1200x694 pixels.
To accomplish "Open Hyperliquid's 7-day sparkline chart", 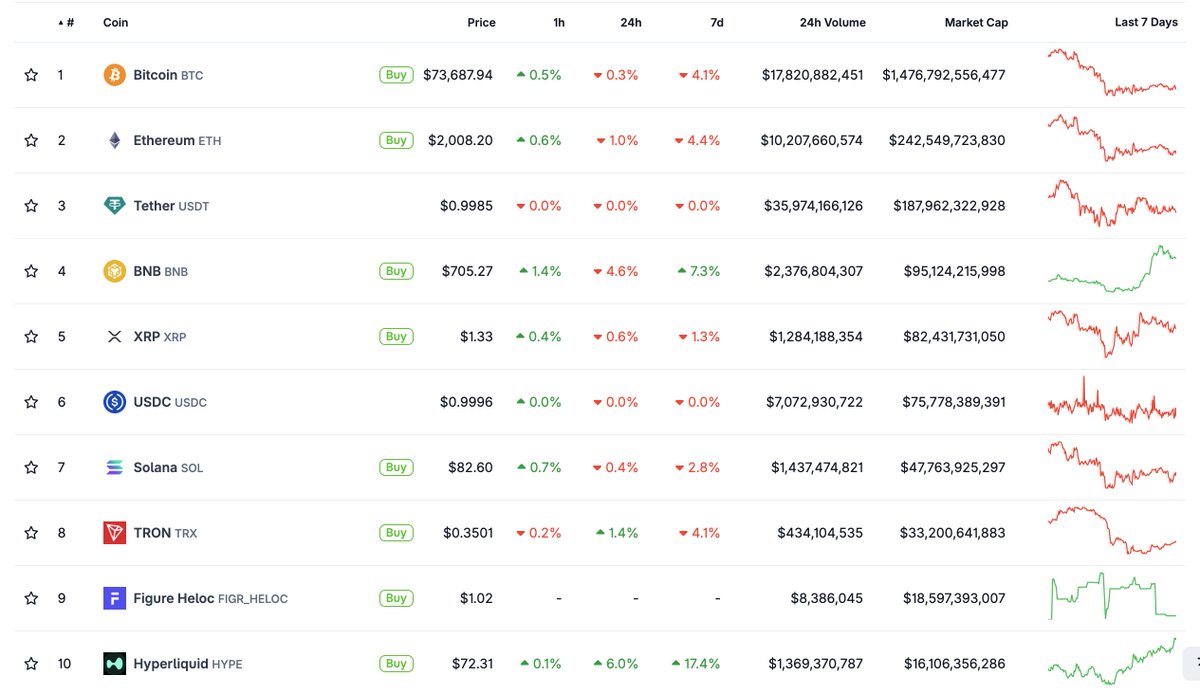I will (x=1112, y=661).
